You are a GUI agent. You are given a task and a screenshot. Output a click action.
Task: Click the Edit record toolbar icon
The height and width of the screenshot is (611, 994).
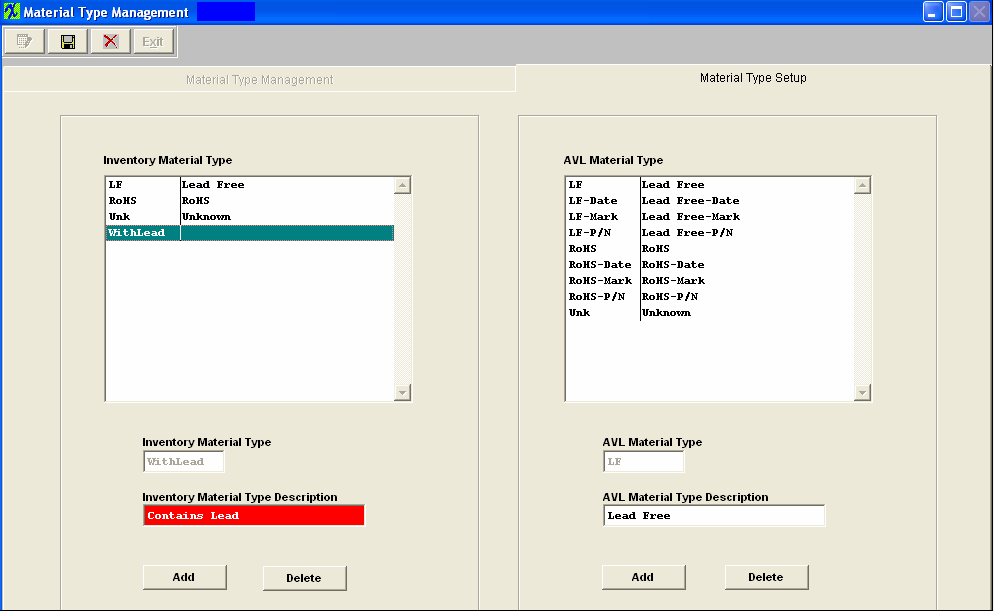click(x=25, y=42)
